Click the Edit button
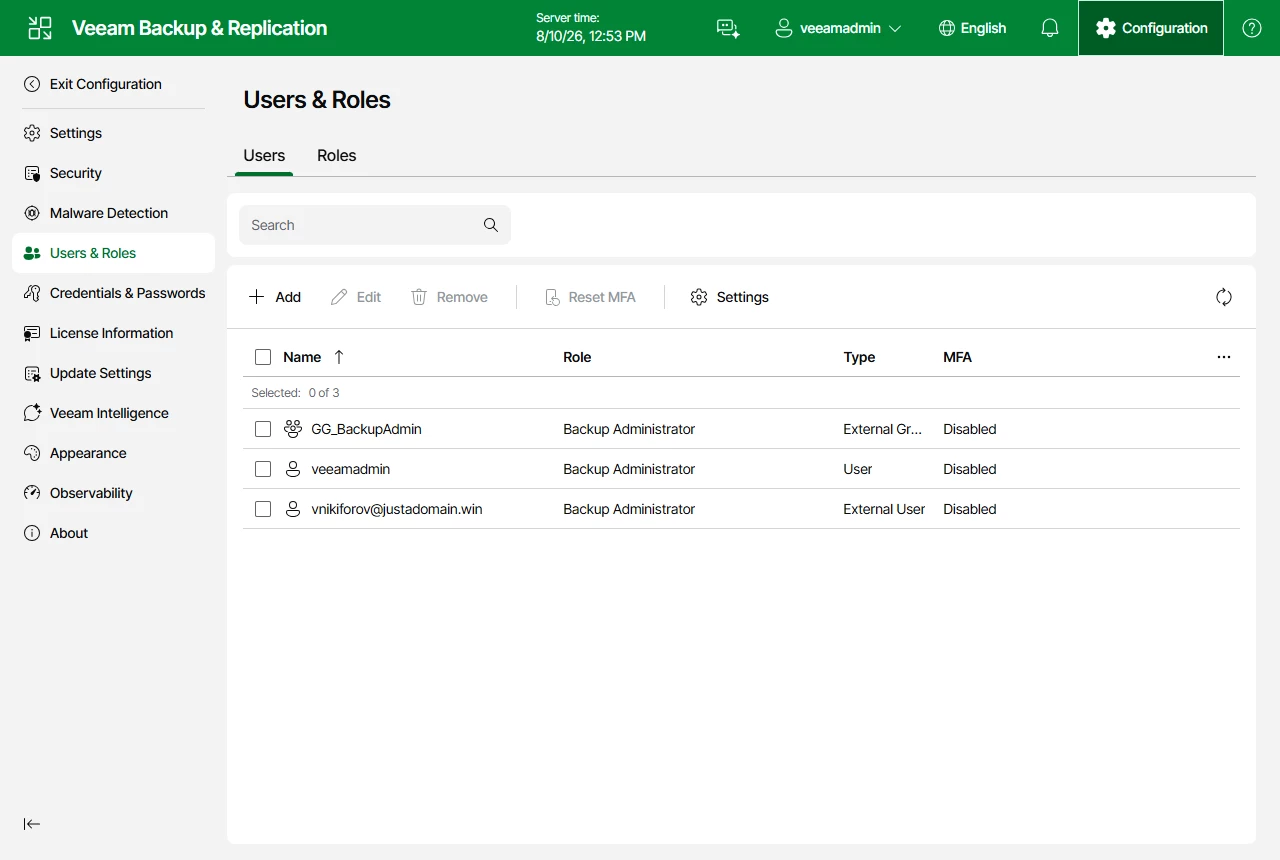Screen dimensions: 1280x860 click(356, 297)
